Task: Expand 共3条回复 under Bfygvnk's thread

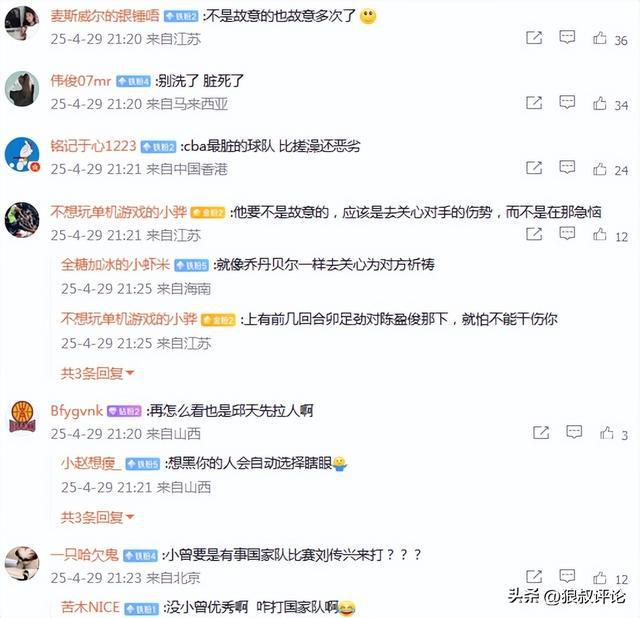Action: coord(97,517)
